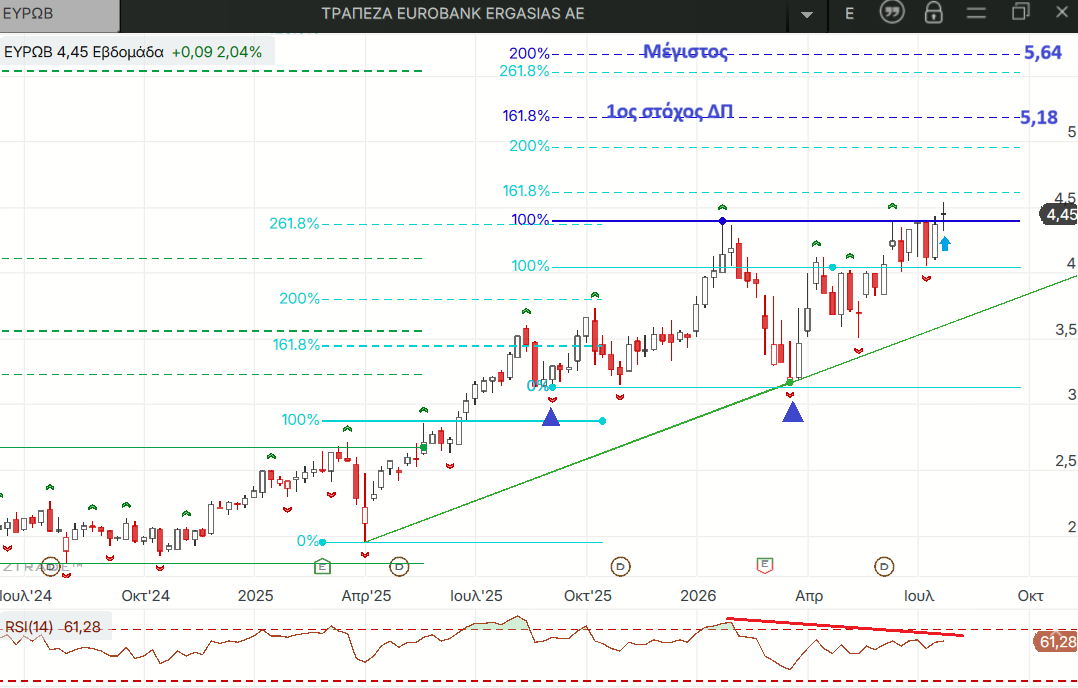
Task: Select the blue 100% Fibonacci level label
Action: [530, 220]
